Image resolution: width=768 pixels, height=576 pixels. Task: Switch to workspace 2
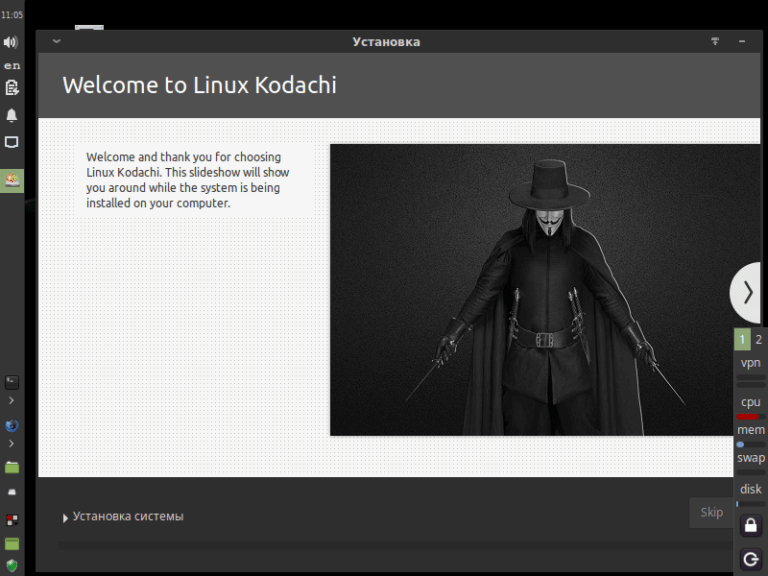pyautogui.click(x=758, y=339)
